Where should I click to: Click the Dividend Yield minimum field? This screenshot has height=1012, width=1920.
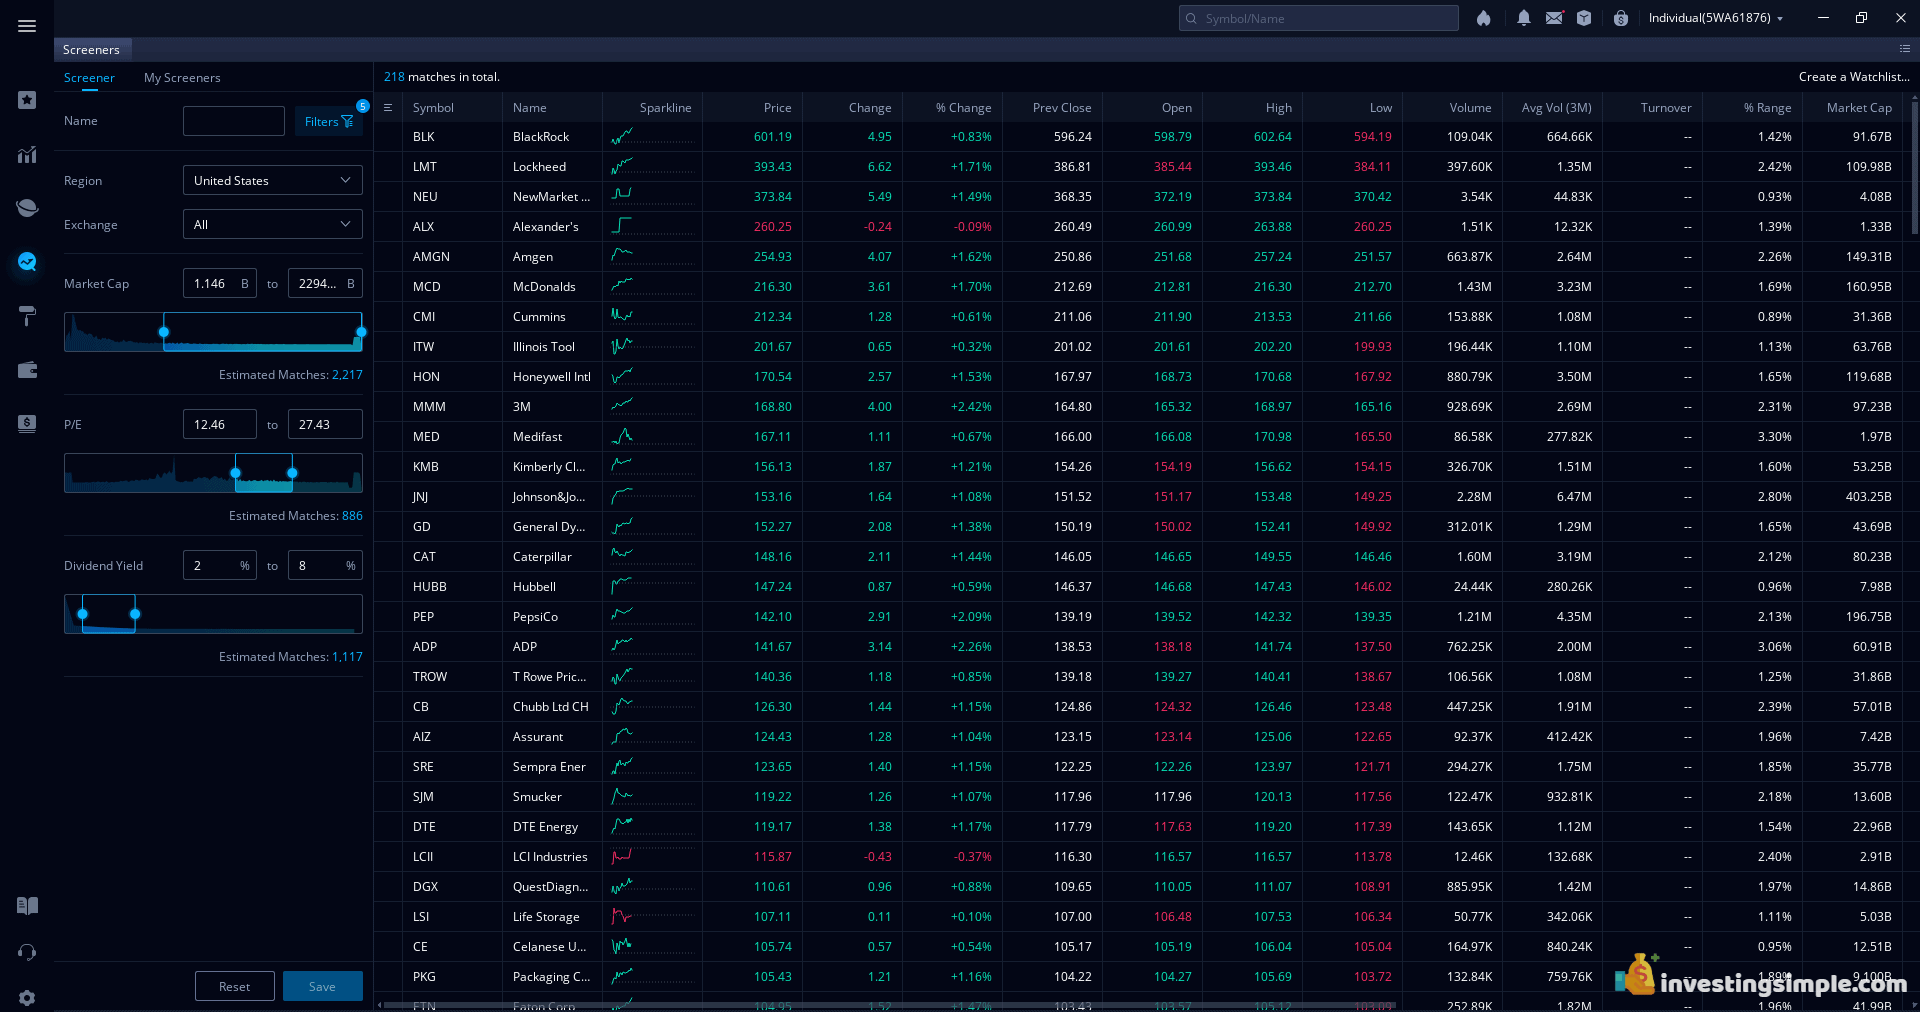point(219,566)
